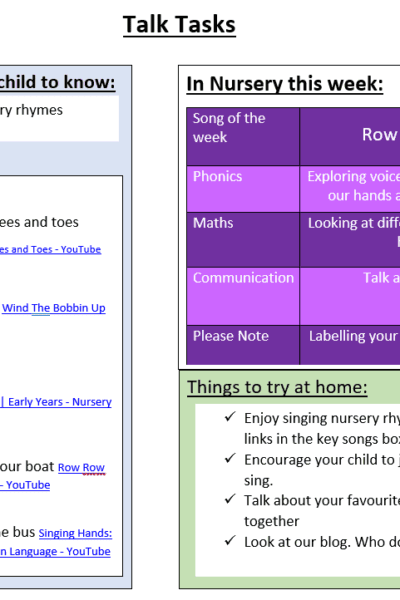
Task: Click the 'ees and toes' text
Action: click(39, 222)
